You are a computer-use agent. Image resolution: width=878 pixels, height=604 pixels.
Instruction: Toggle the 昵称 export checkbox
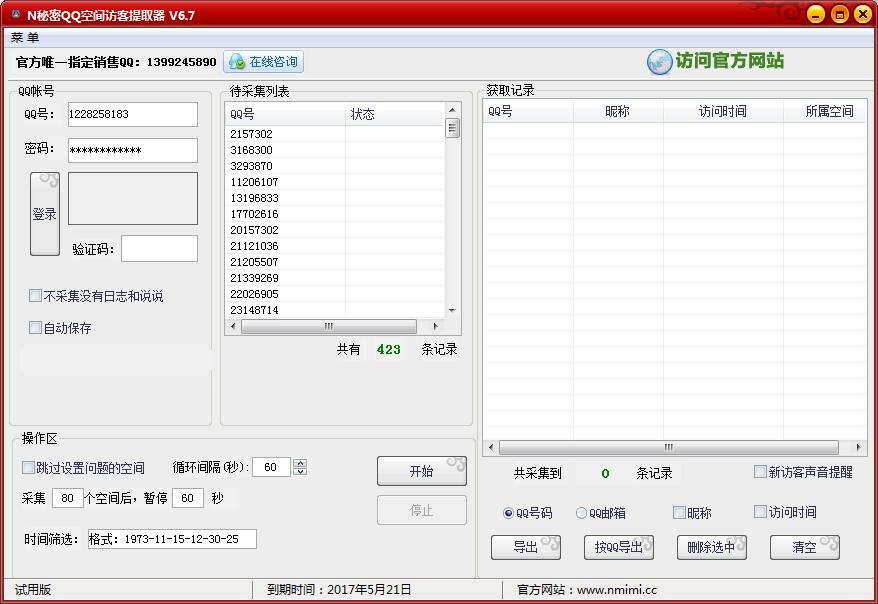click(679, 512)
